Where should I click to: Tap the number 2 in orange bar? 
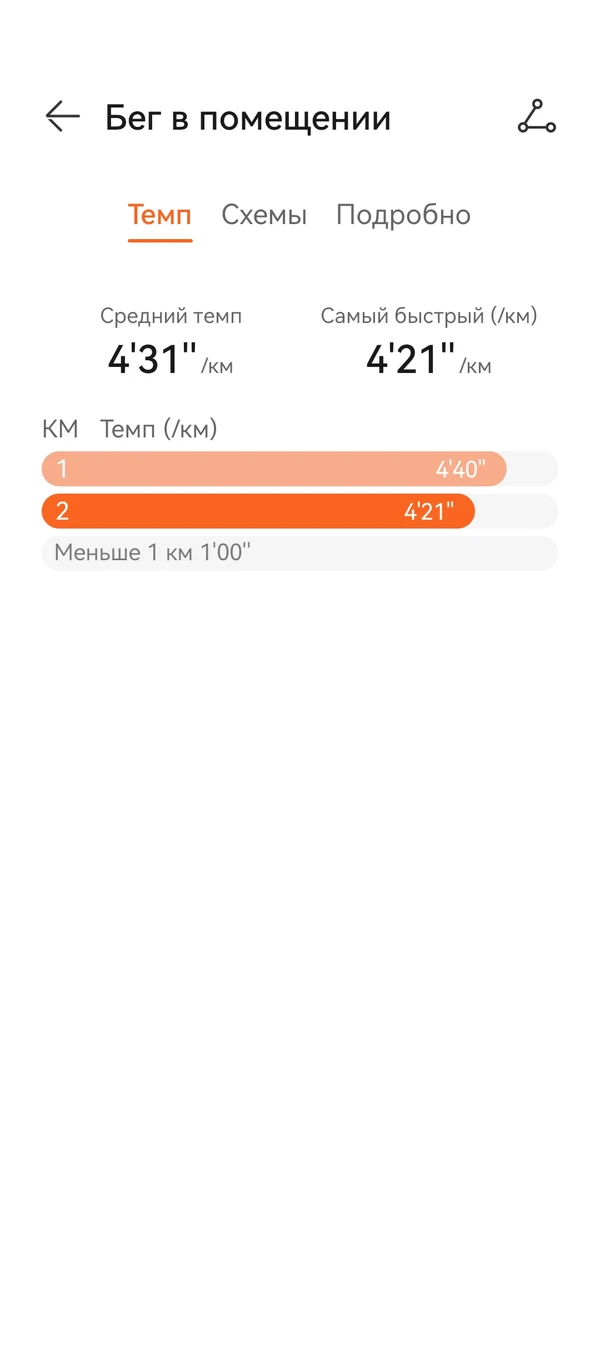(62, 511)
